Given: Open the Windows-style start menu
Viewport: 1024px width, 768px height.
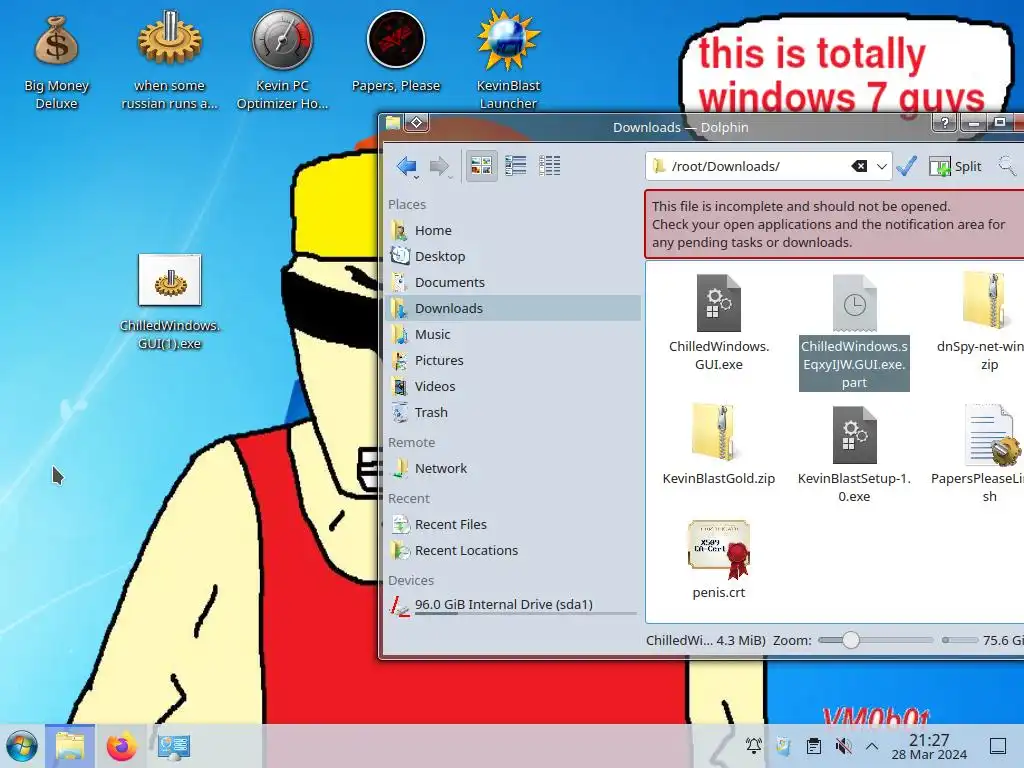Looking at the screenshot, I should coord(22,746).
